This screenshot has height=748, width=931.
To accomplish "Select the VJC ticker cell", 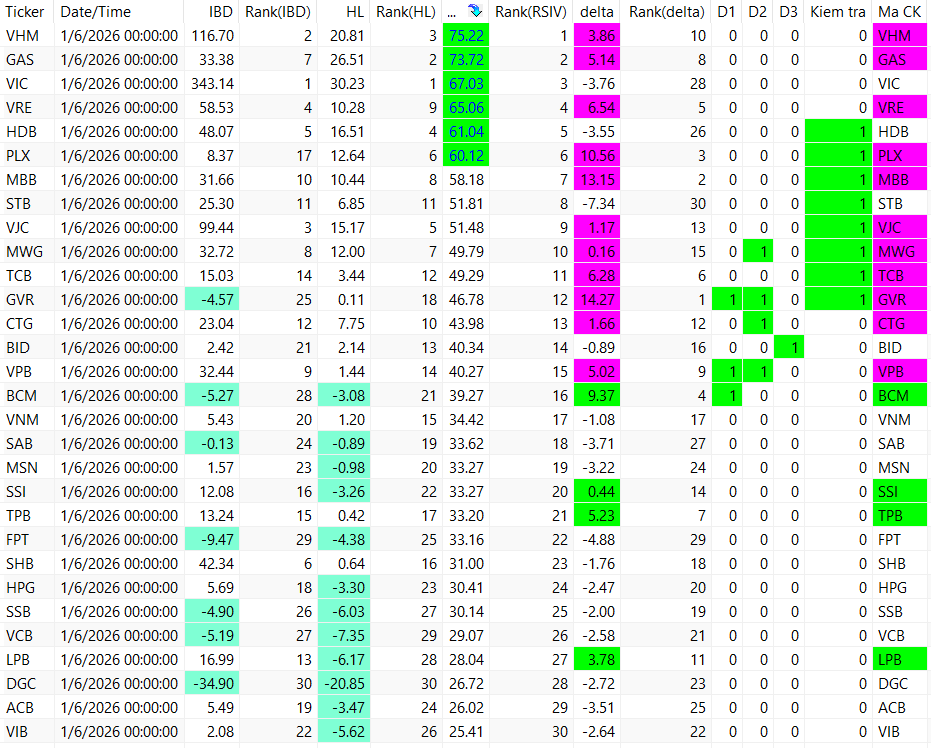I will click(27, 228).
